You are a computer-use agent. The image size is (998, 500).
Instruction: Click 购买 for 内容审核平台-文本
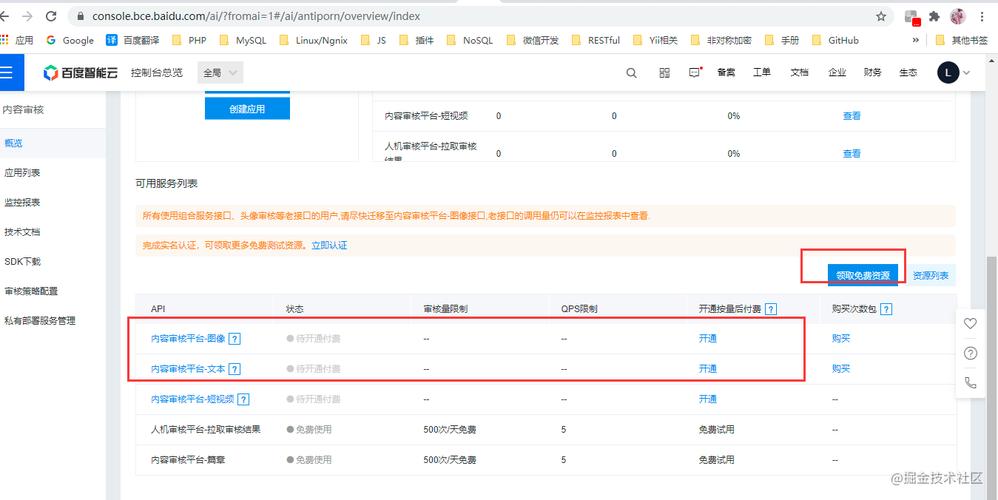pyautogui.click(x=841, y=368)
